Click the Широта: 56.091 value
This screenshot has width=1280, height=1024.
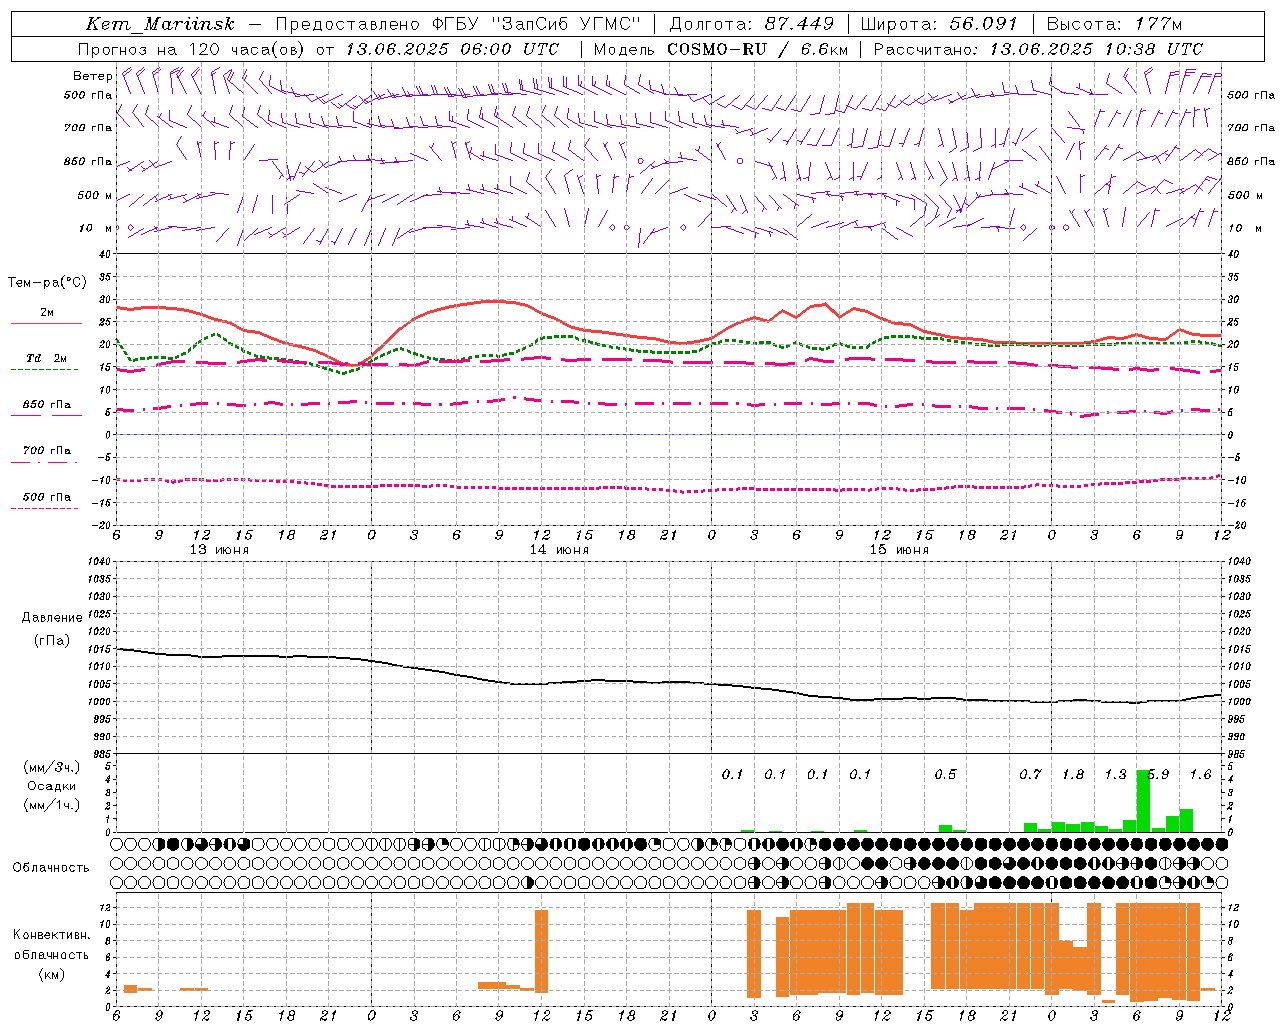tap(939, 24)
